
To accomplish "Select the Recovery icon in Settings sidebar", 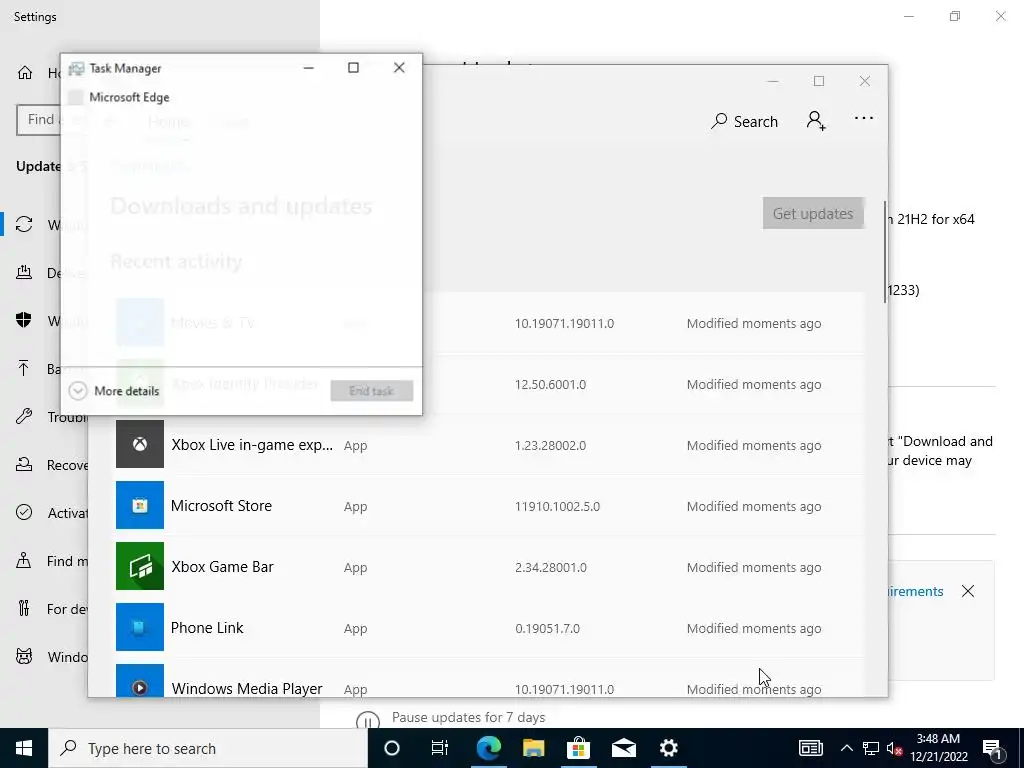I will point(24,464).
